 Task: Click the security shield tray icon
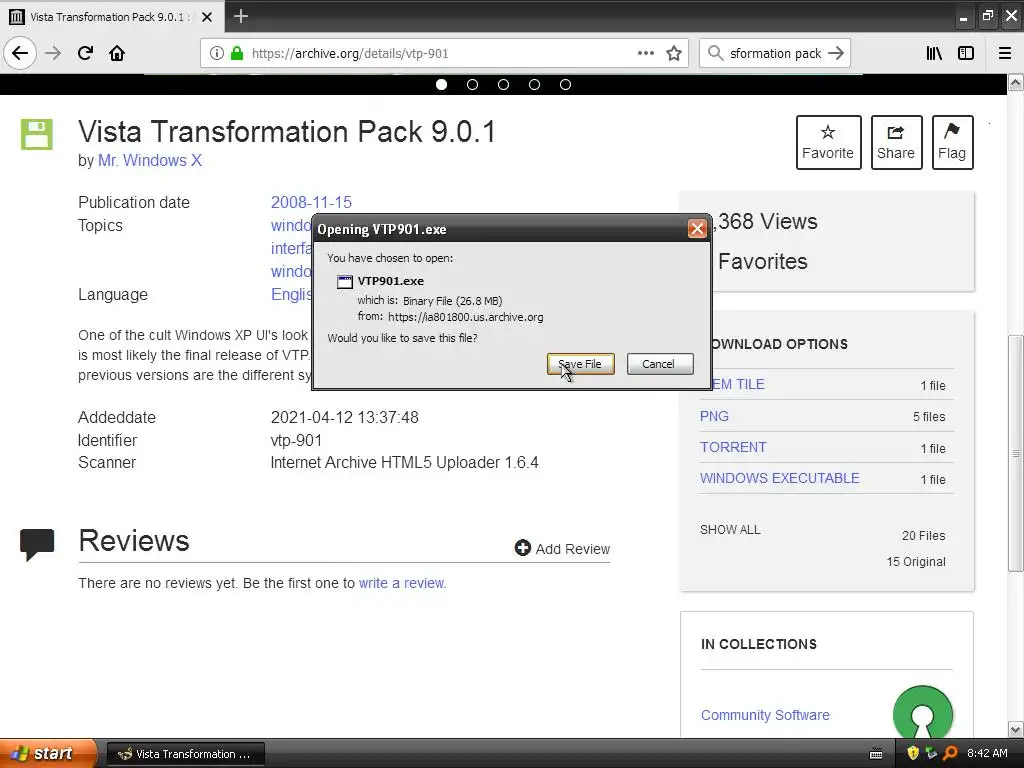[x=913, y=753]
